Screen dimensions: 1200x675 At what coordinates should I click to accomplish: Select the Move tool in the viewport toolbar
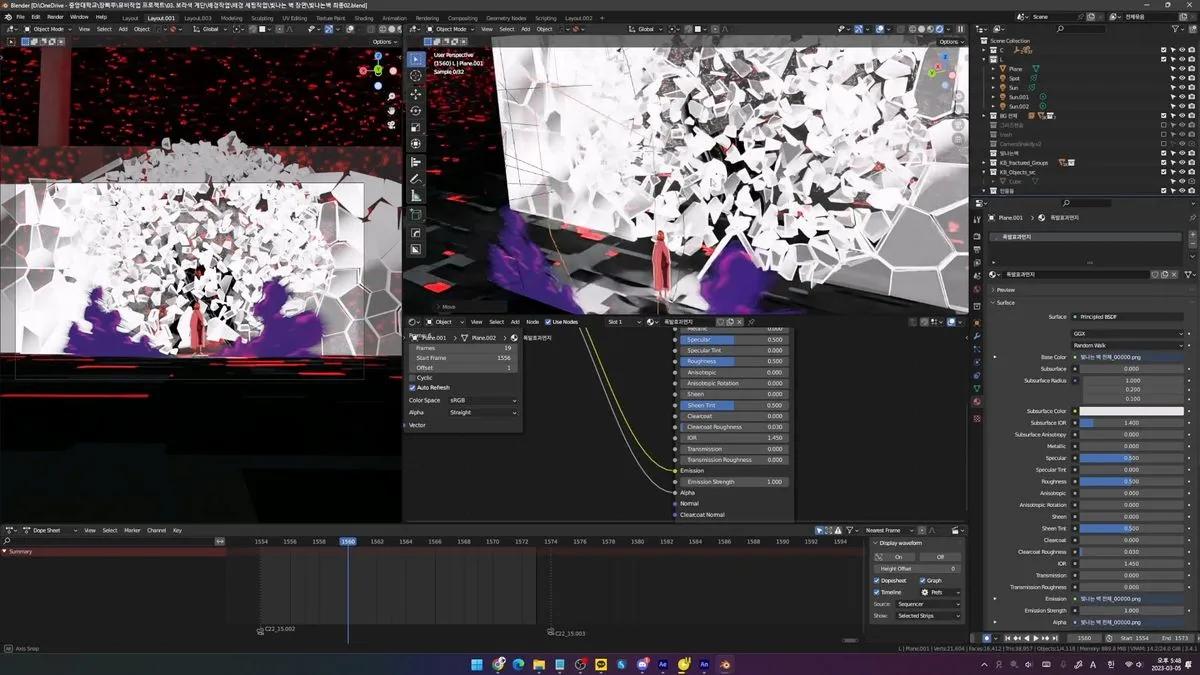[x=416, y=93]
